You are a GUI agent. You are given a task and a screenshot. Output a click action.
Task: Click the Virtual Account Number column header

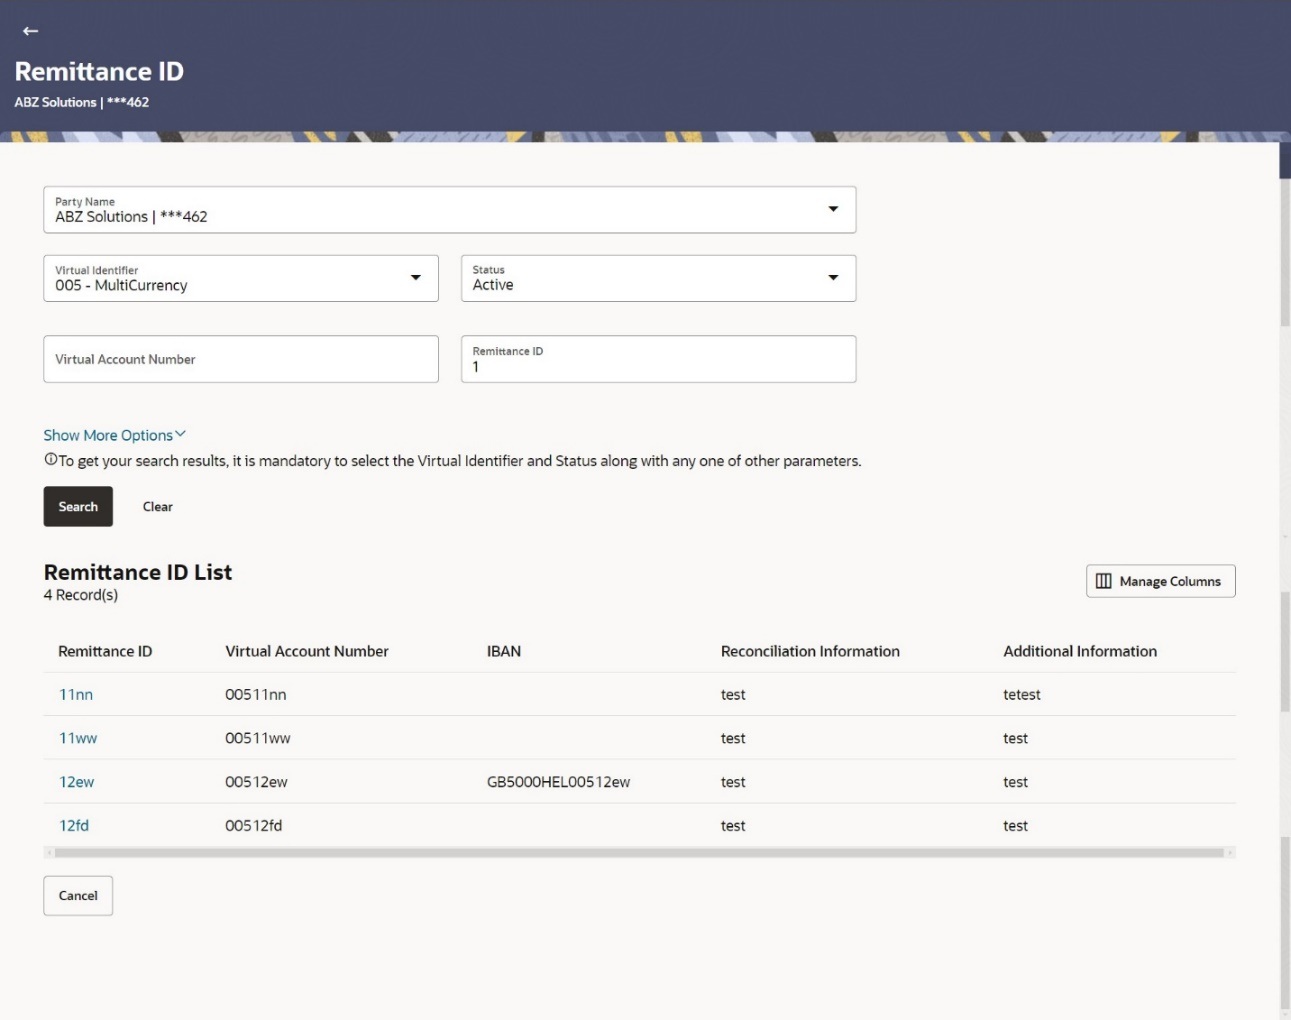point(306,651)
